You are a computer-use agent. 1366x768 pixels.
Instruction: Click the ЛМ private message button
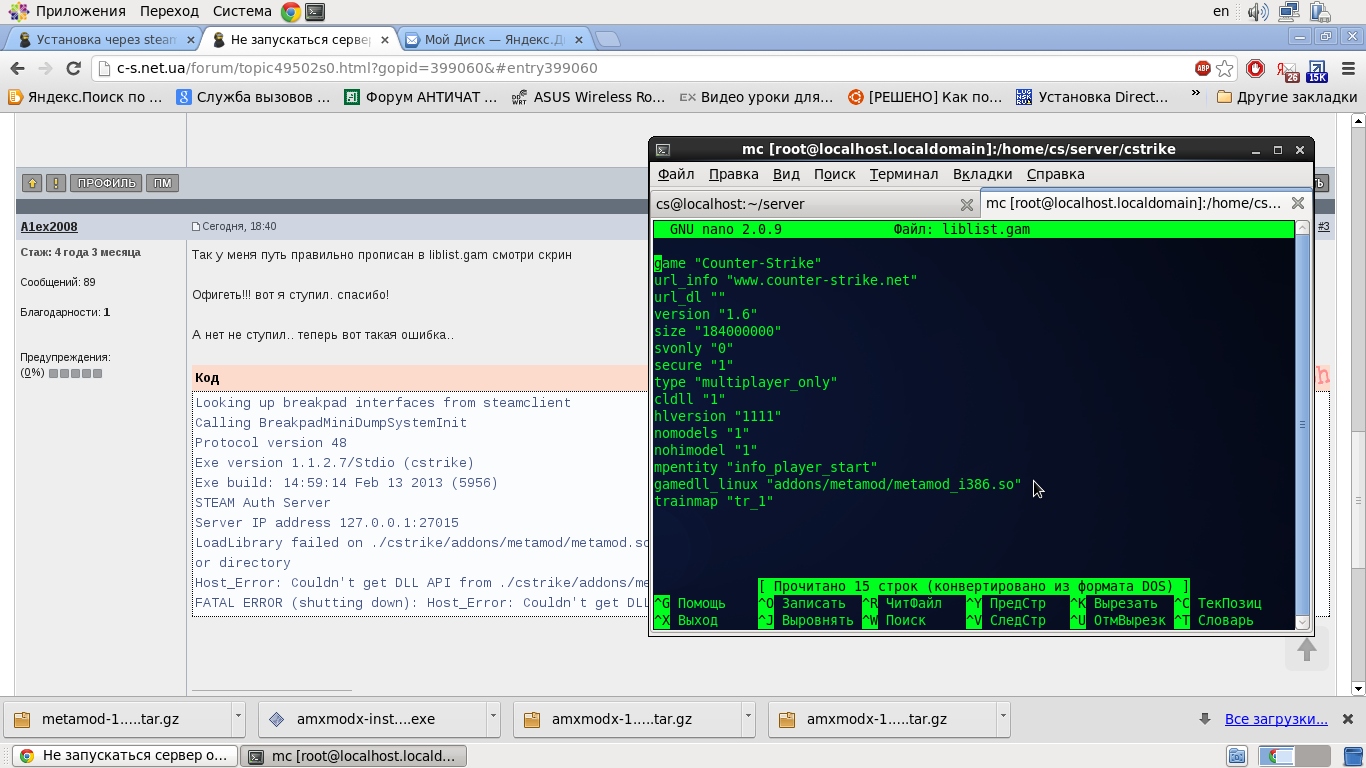[162, 183]
